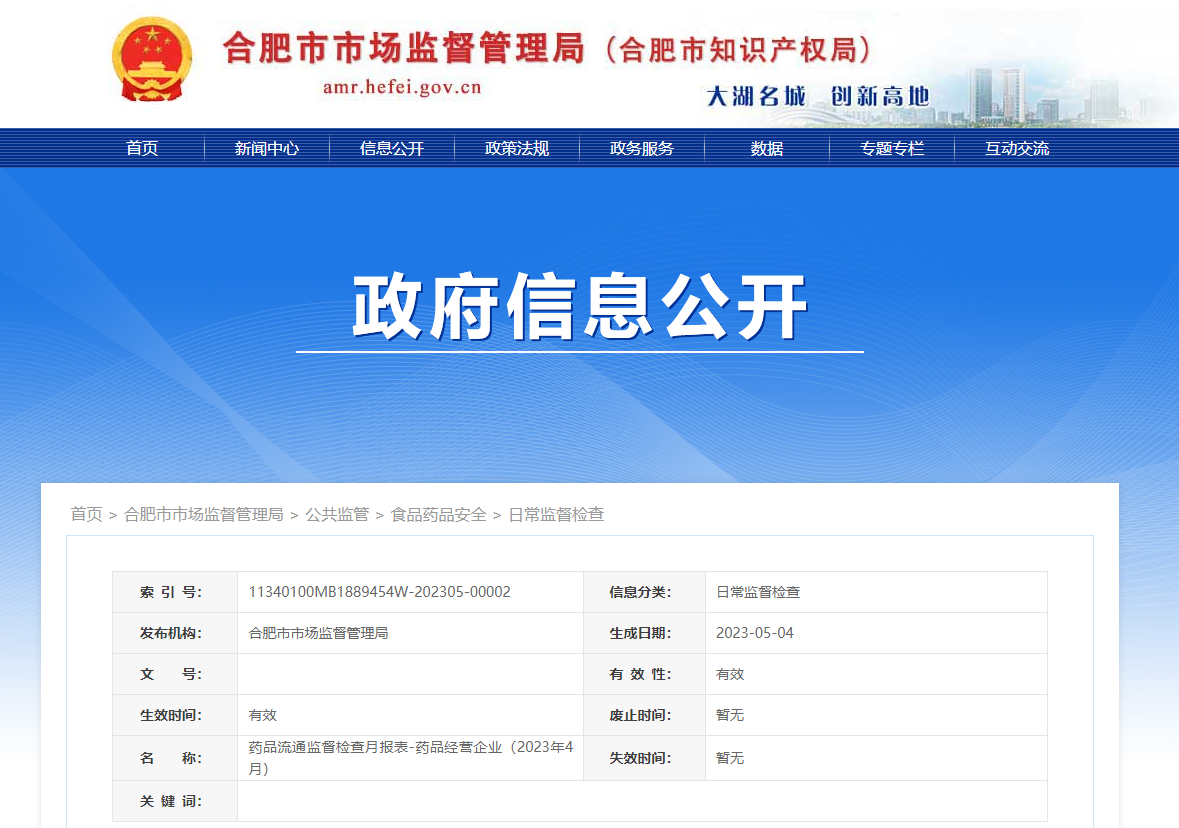The height and width of the screenshot is (828, 1179).
Task: Select the 数据 navigation item
Action: (766, 148)
